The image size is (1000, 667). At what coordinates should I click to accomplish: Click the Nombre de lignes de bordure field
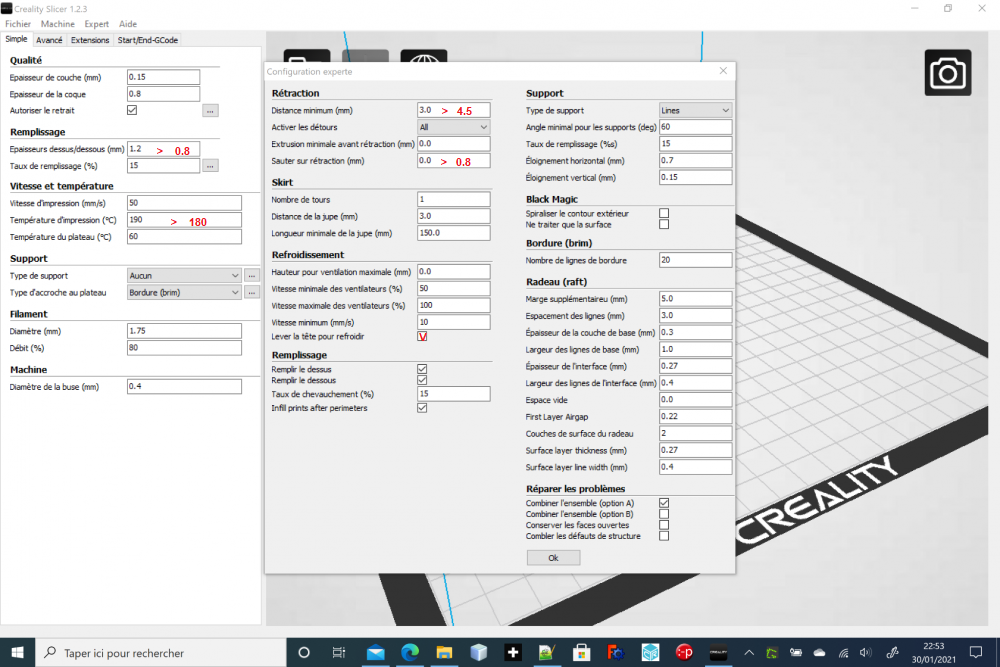pos(695,260)
